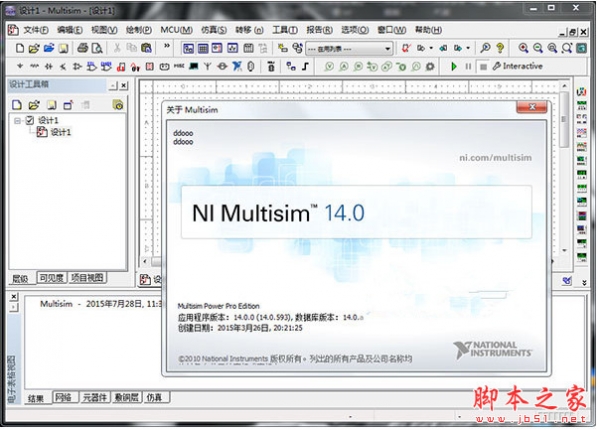Switch to 项目视图 tab
Screen dimensions: 600x430
pyautogui.click(x=87, y=278)
